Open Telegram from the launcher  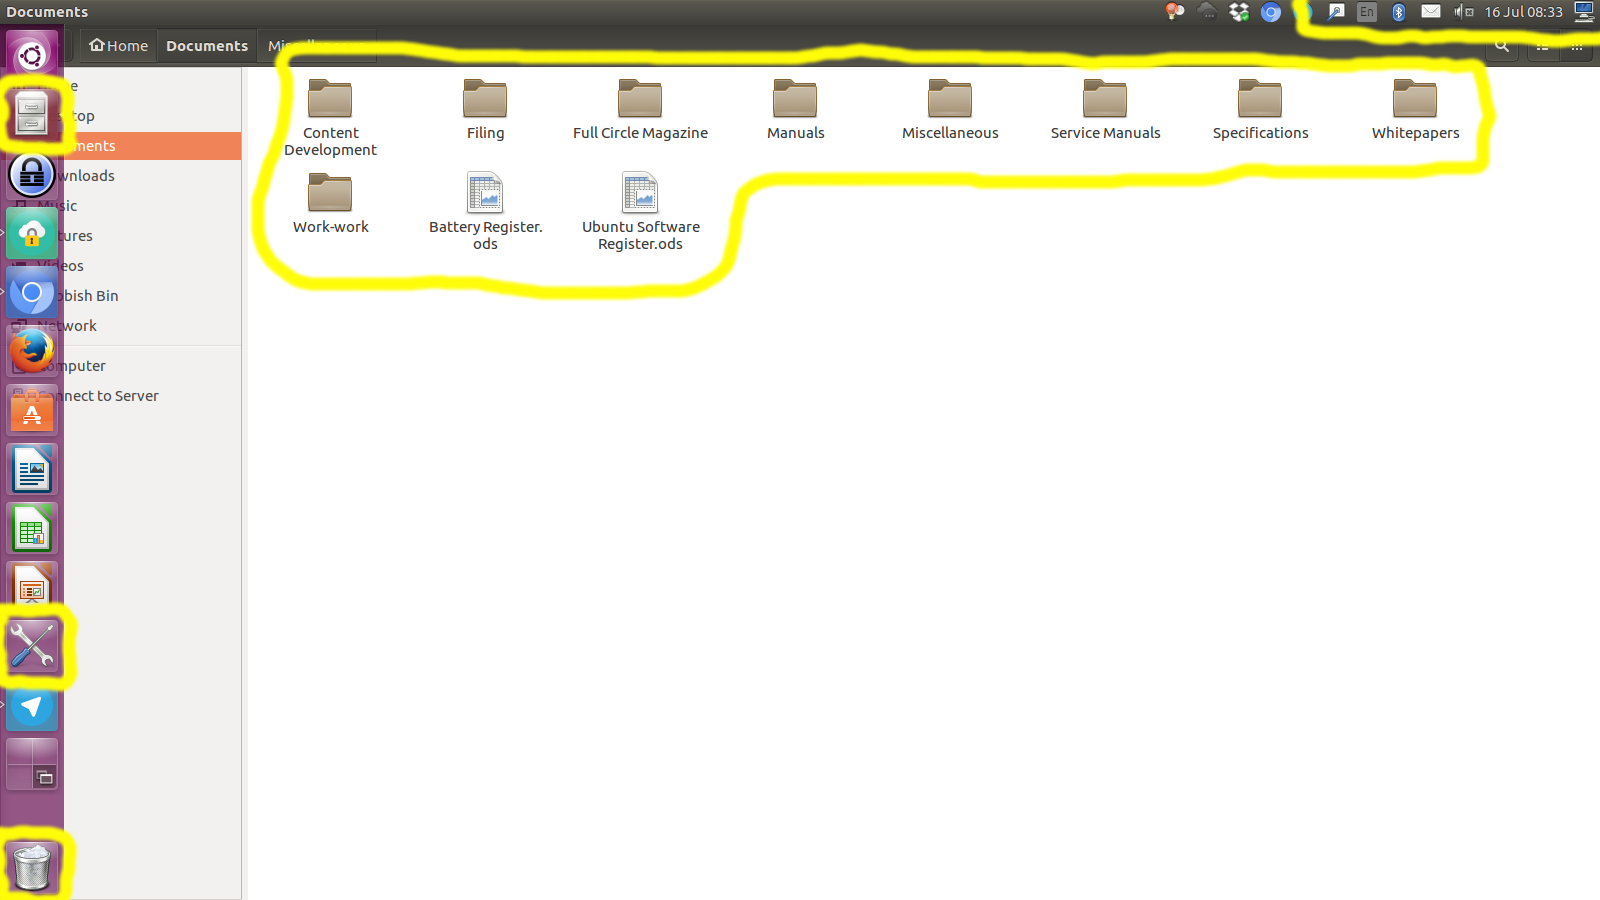click(x=32, y=709)
